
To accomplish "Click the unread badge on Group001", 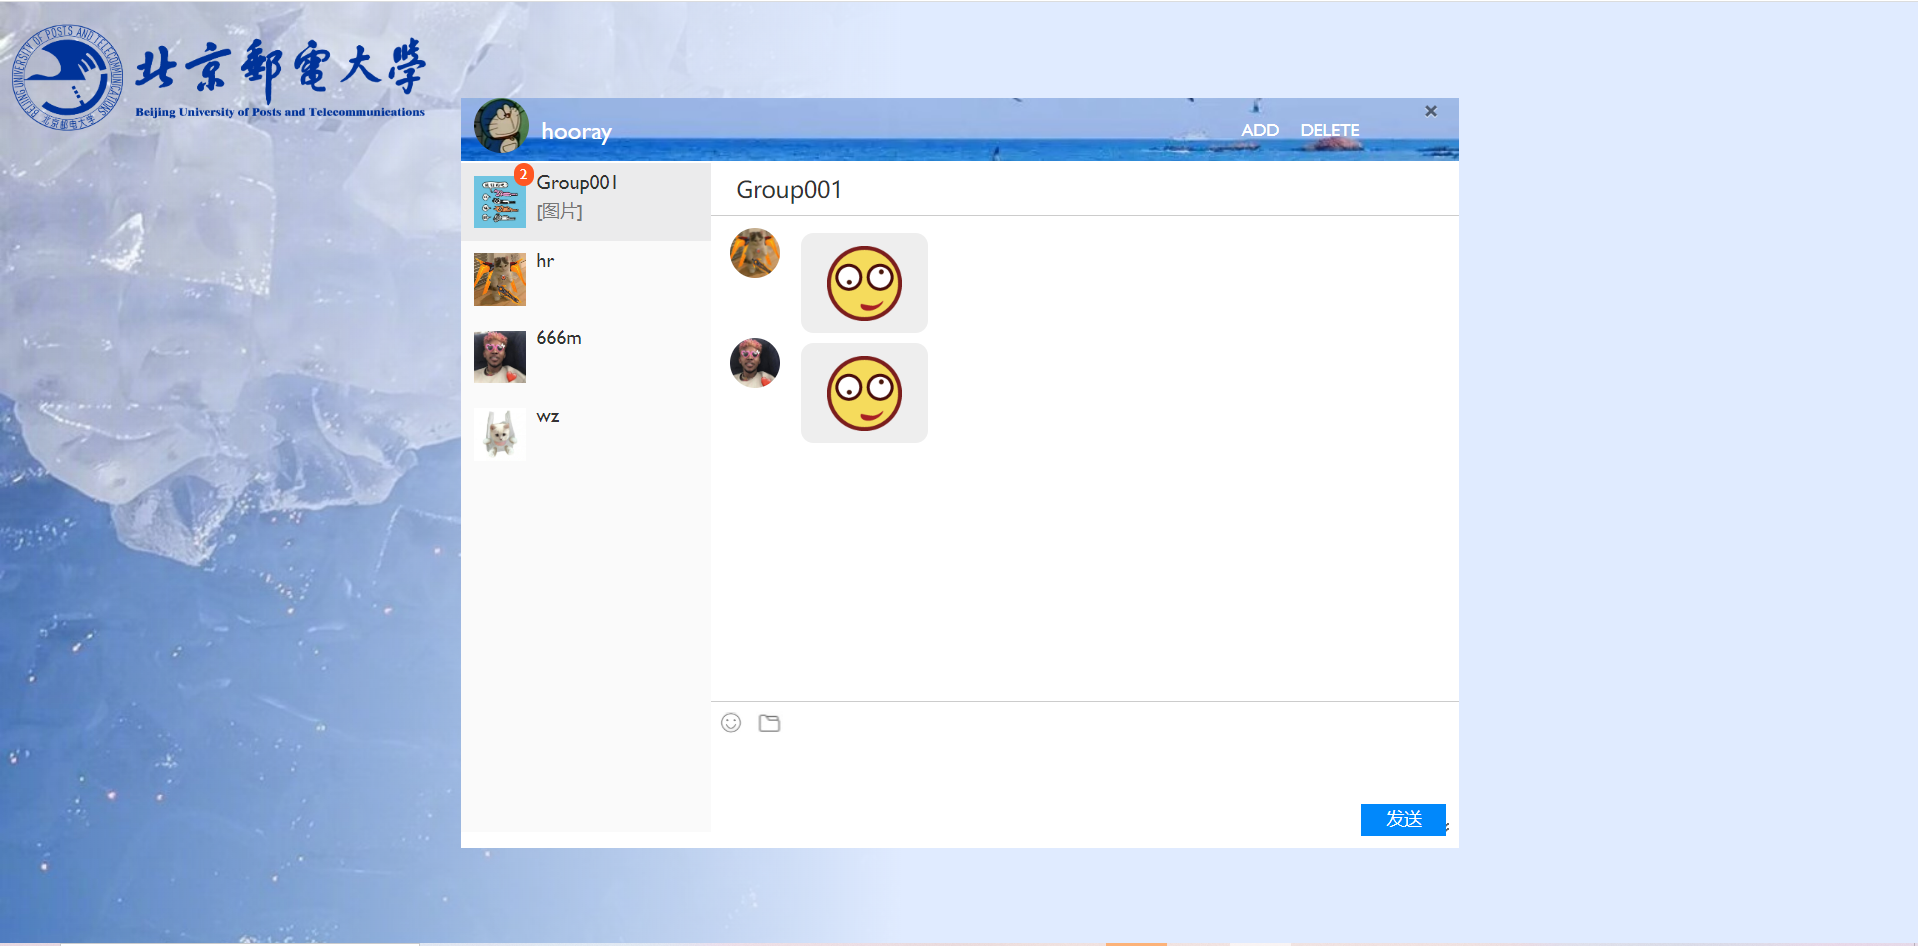I will pyautogui.click(x=523, y=174).
